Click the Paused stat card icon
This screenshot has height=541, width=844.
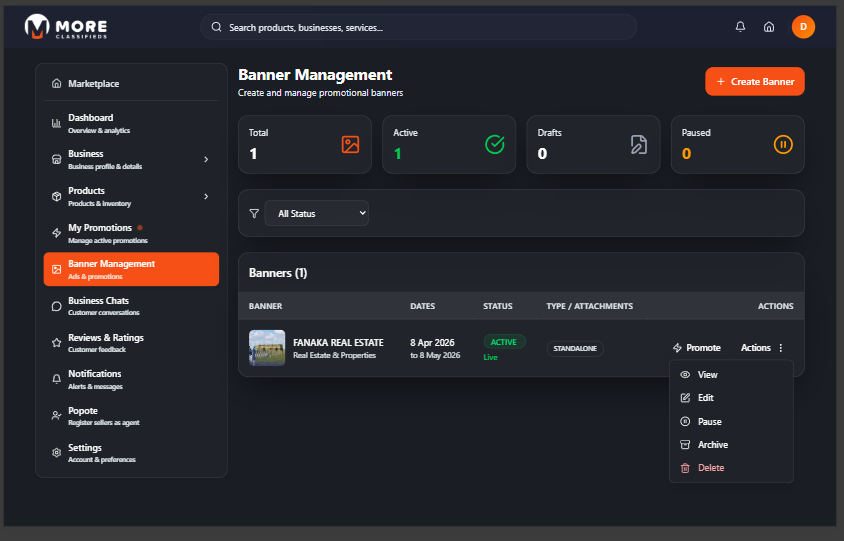(x=783, y=145)
